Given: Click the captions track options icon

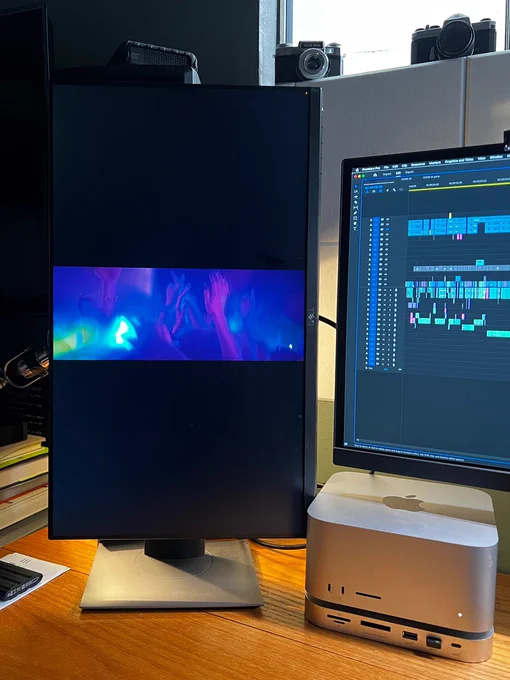Looking at the screenshot, I should pos(401,190).
